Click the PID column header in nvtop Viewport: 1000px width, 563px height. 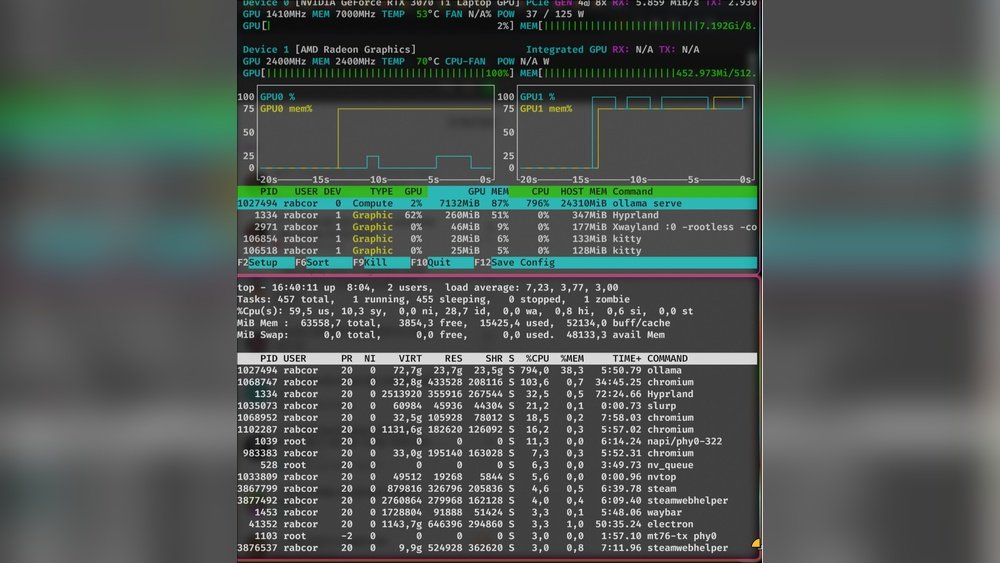pyautogui.click(x=268, y=191)
